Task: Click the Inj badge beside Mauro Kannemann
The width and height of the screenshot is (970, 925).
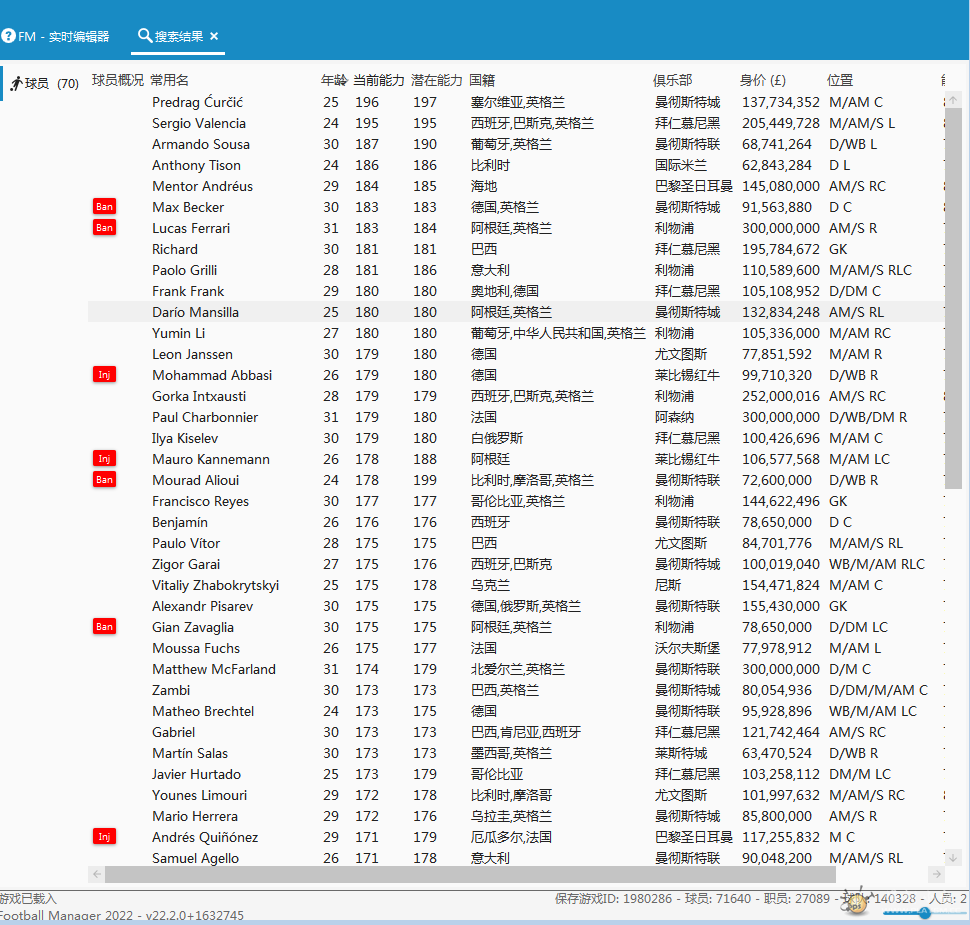Action: click(105, 458)
